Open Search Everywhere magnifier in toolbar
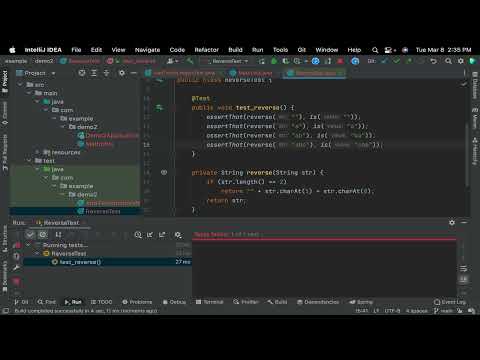The image size is (480, 360). pyautogui.click(x=448, y=61)
